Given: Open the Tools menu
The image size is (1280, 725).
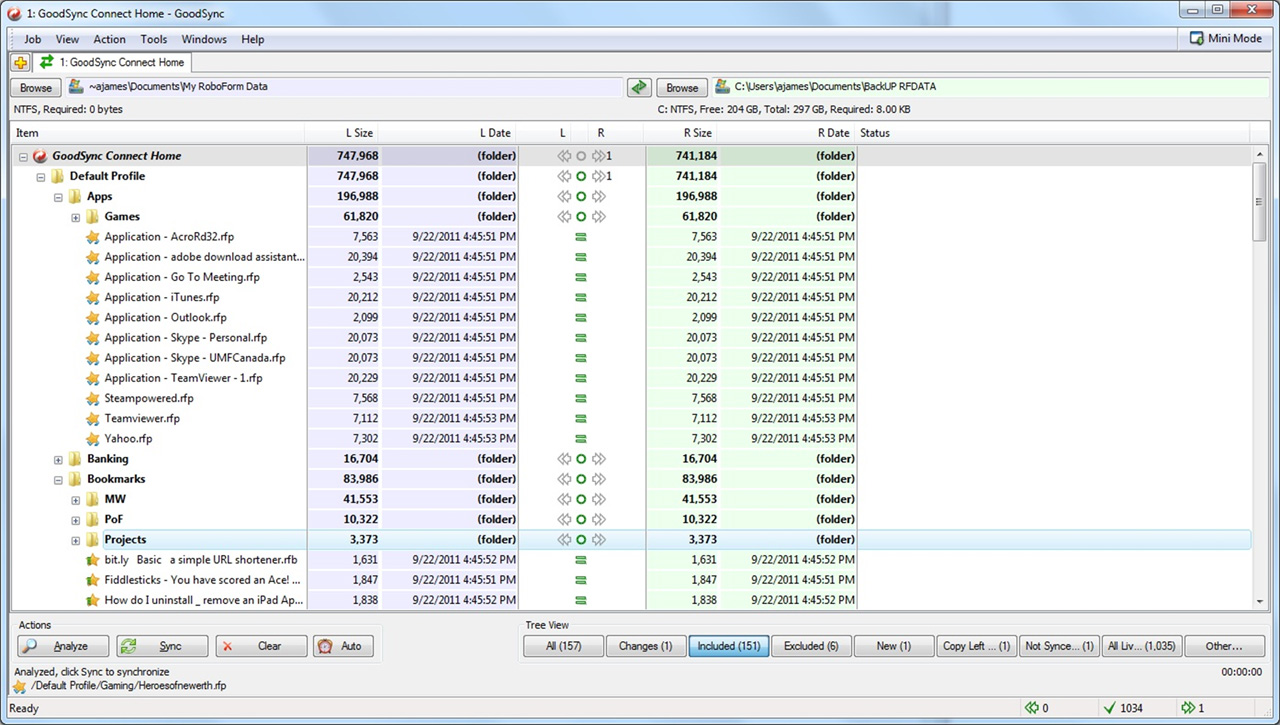Looking at the screenshot, I should tap(153, 39).
